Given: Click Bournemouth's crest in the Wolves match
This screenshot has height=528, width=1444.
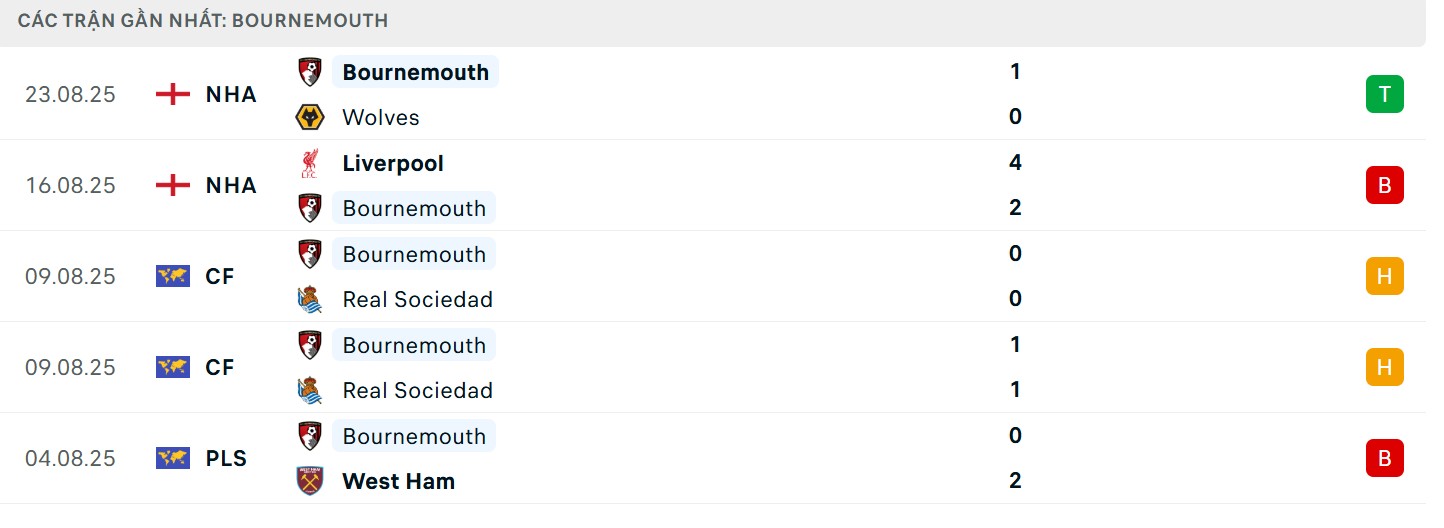Looking at the screenshot, I should point(310,72).
